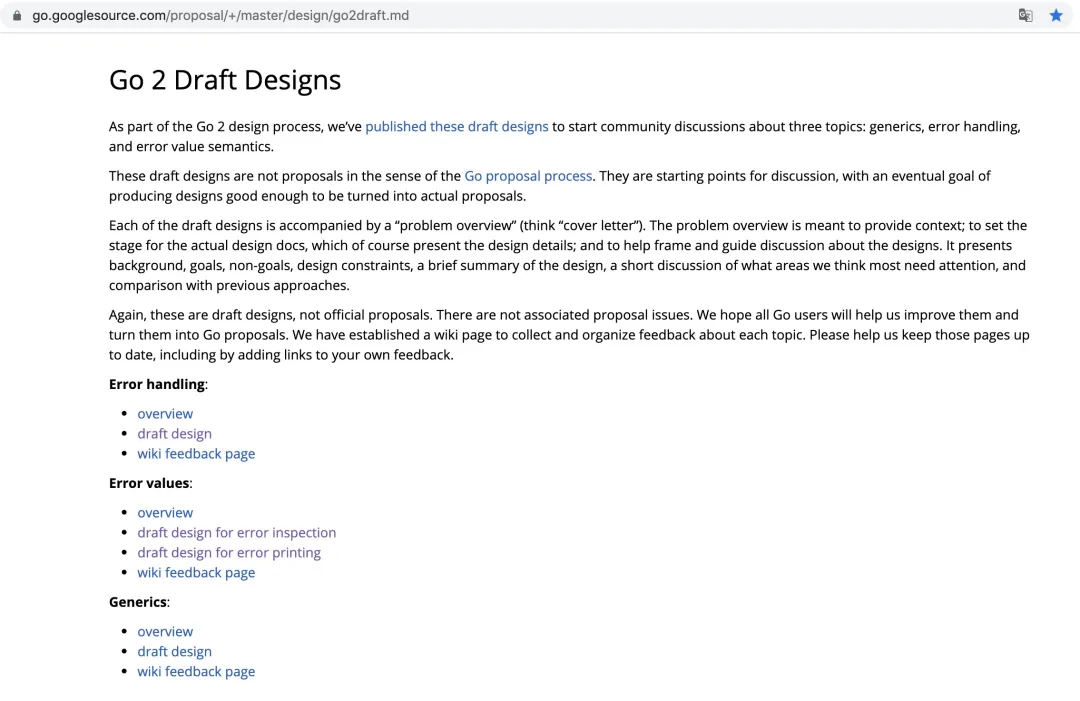Open the "published these draft designs" link
This screenshot has height=701, width=1080.
pos(456,127)
